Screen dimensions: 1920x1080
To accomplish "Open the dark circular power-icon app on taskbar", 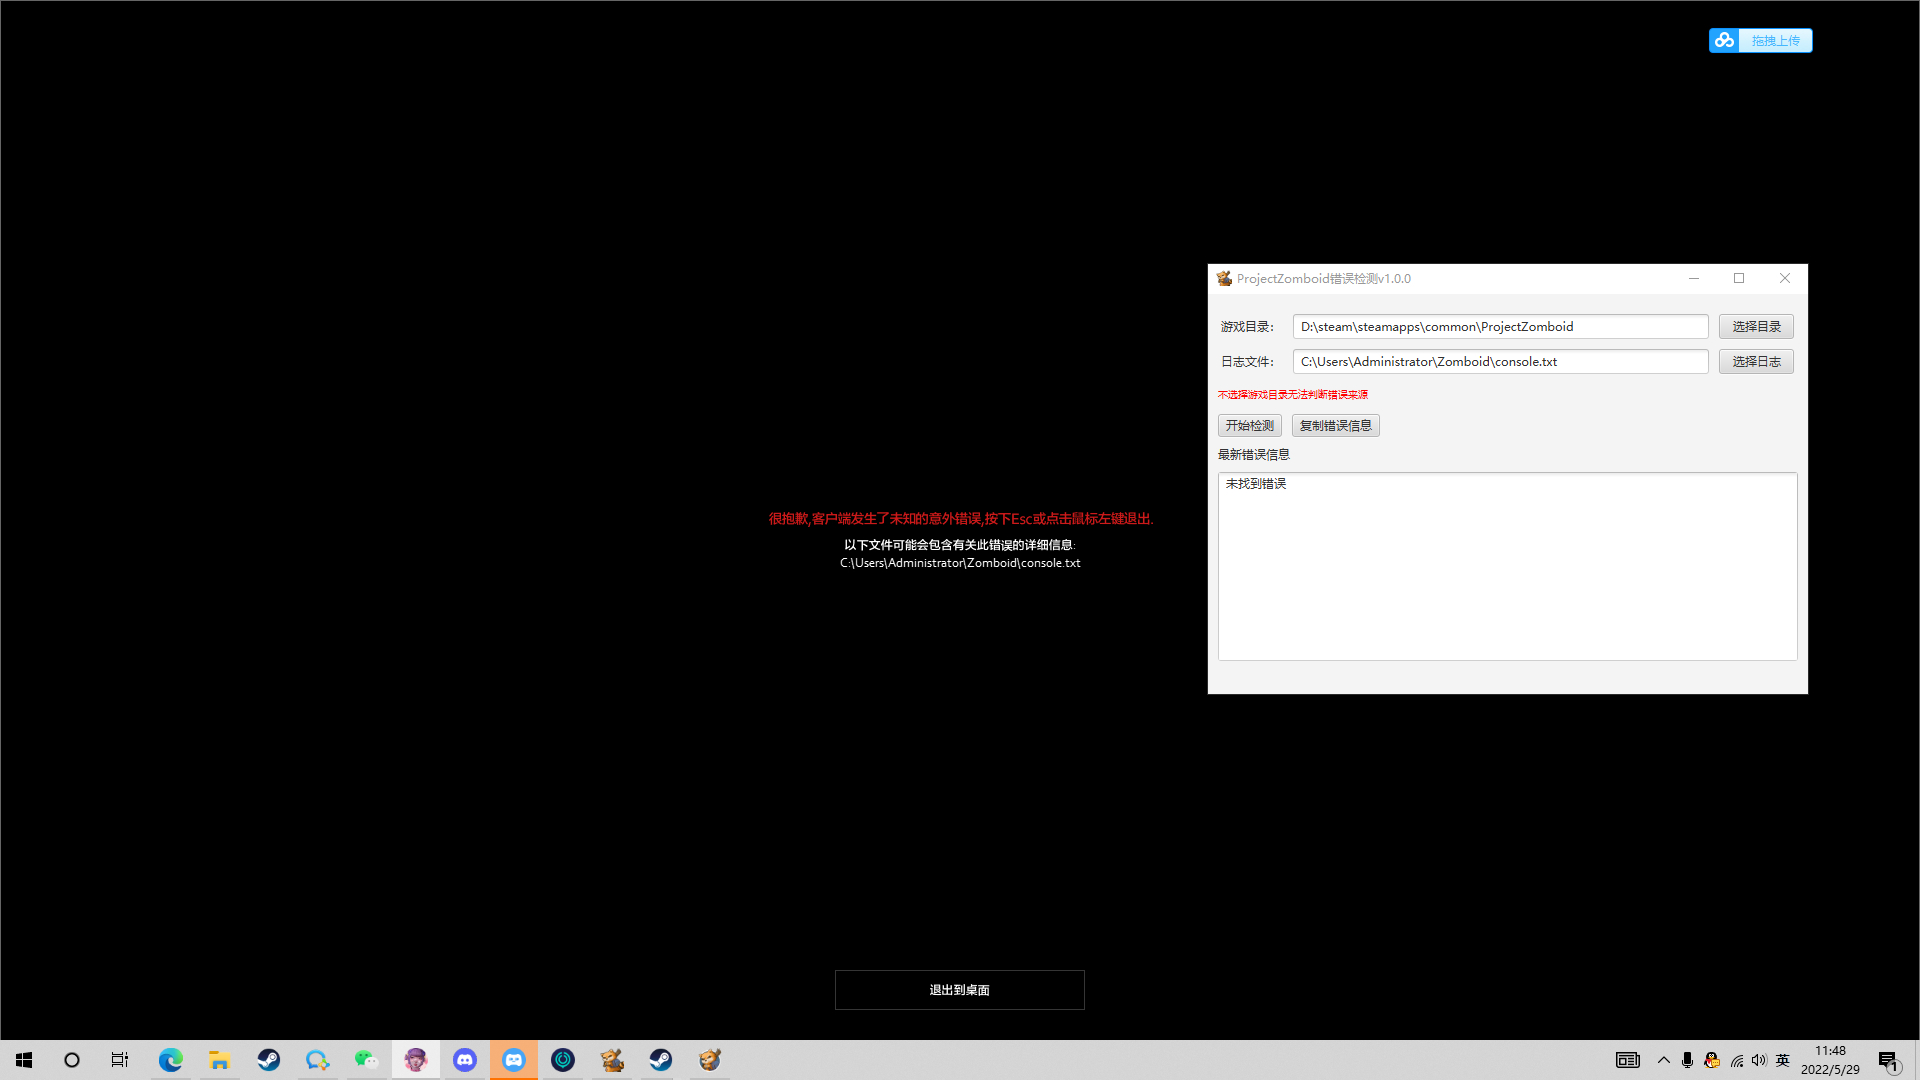I will coord(563,1060).
